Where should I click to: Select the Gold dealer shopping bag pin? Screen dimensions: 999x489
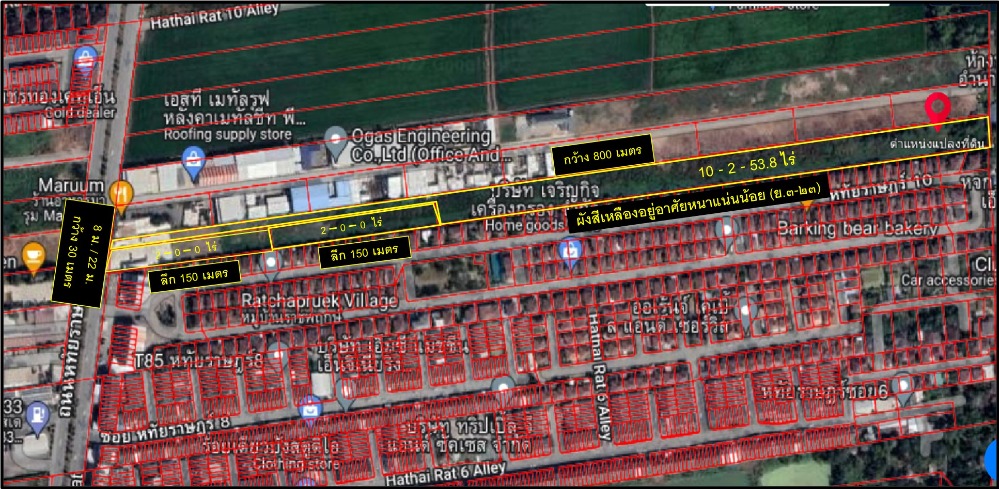[86, 58]
